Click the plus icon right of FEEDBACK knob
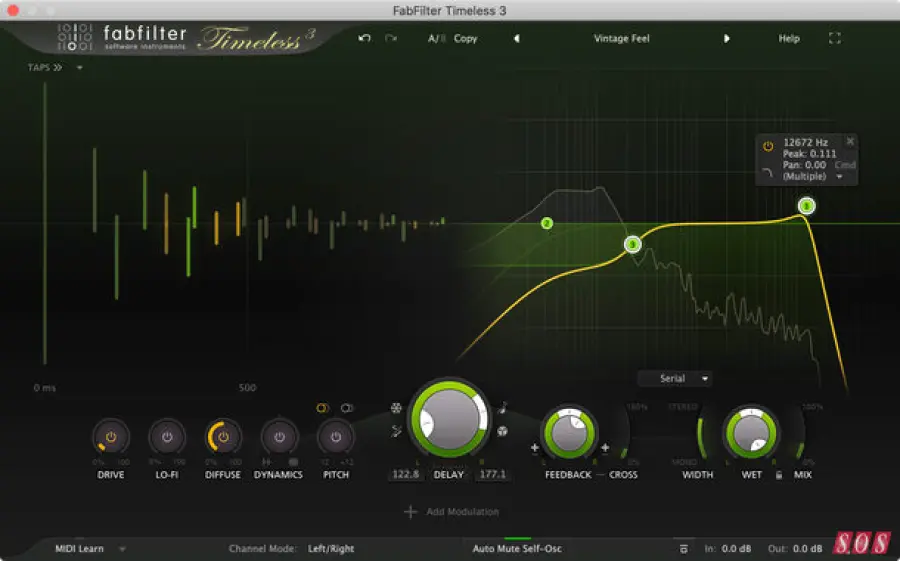Screen dimensions: 900x561 [605, 447]
